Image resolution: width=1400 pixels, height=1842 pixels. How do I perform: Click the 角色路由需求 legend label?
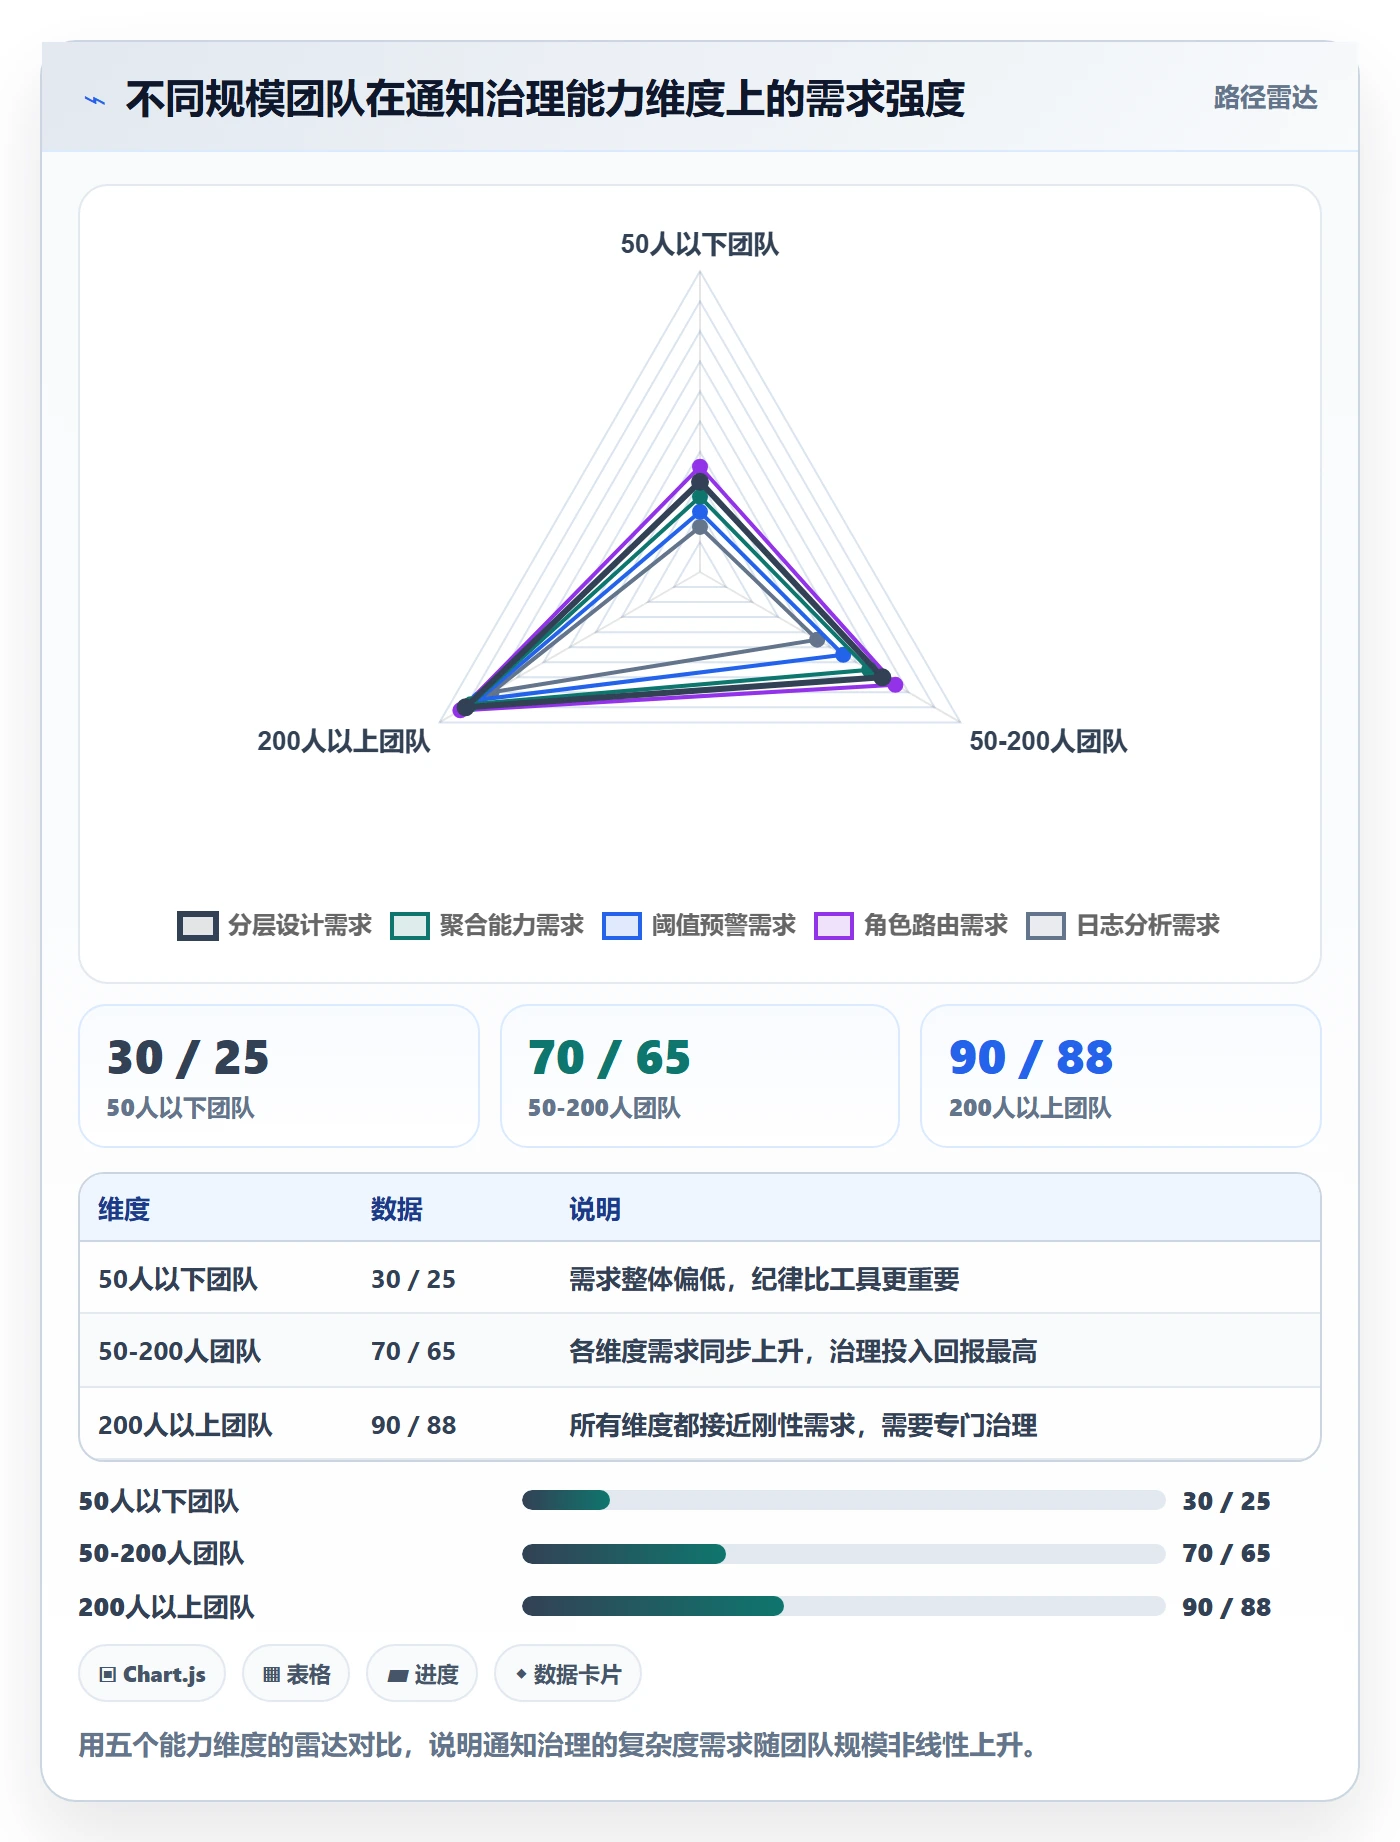click(x=936, y=925)
